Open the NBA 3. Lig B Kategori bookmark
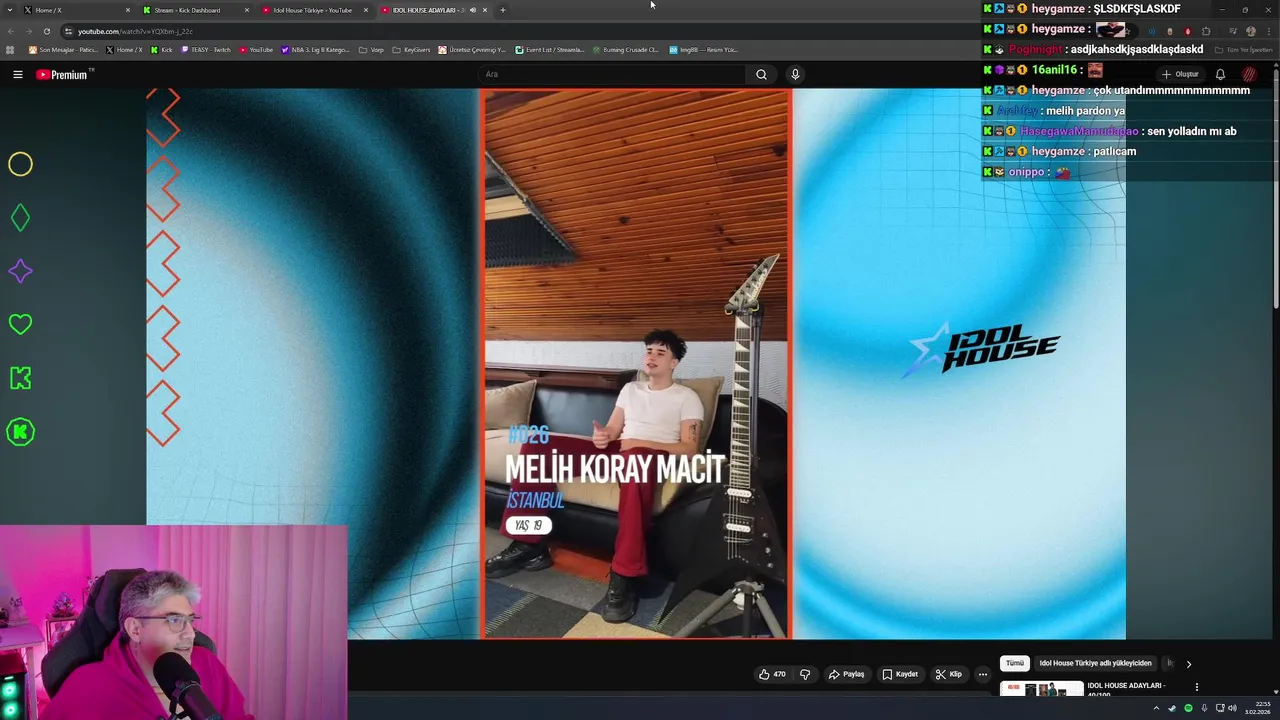Viewport: 1280px width, 720px height. pos(315,50)
